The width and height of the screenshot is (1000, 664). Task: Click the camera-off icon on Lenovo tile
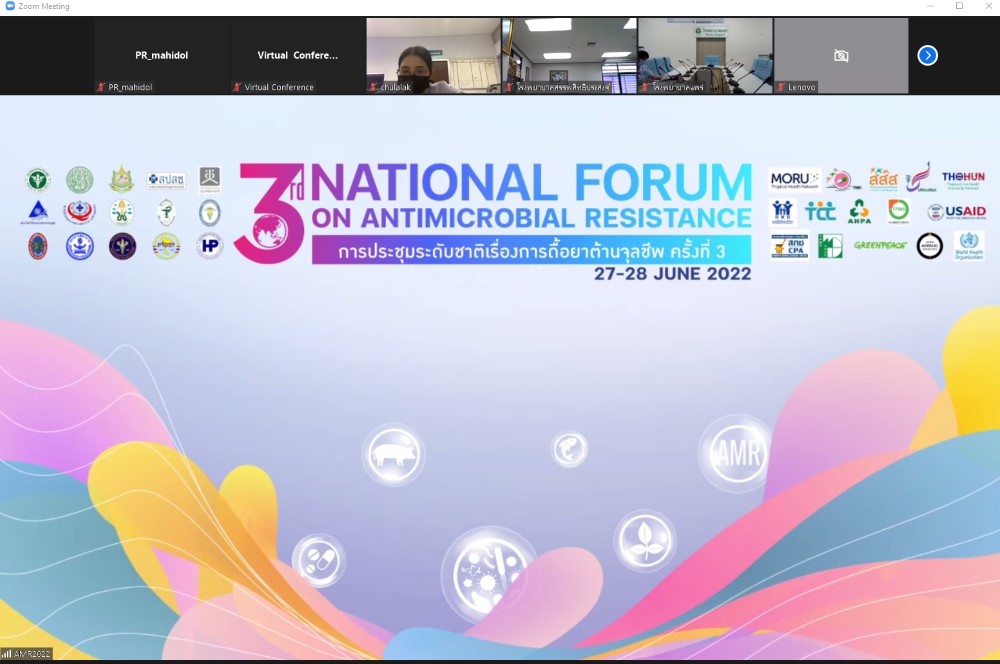[841, 56]
